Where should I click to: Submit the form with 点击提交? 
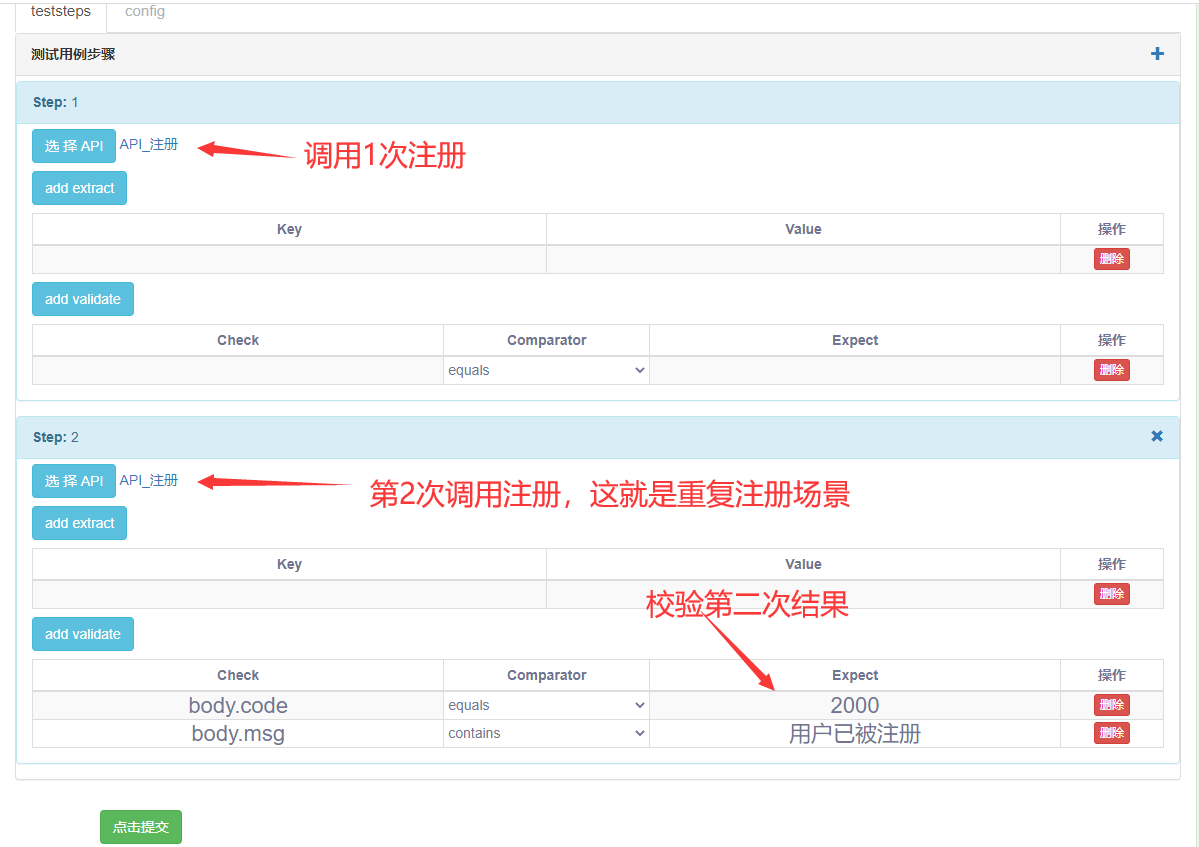(141, 826)
